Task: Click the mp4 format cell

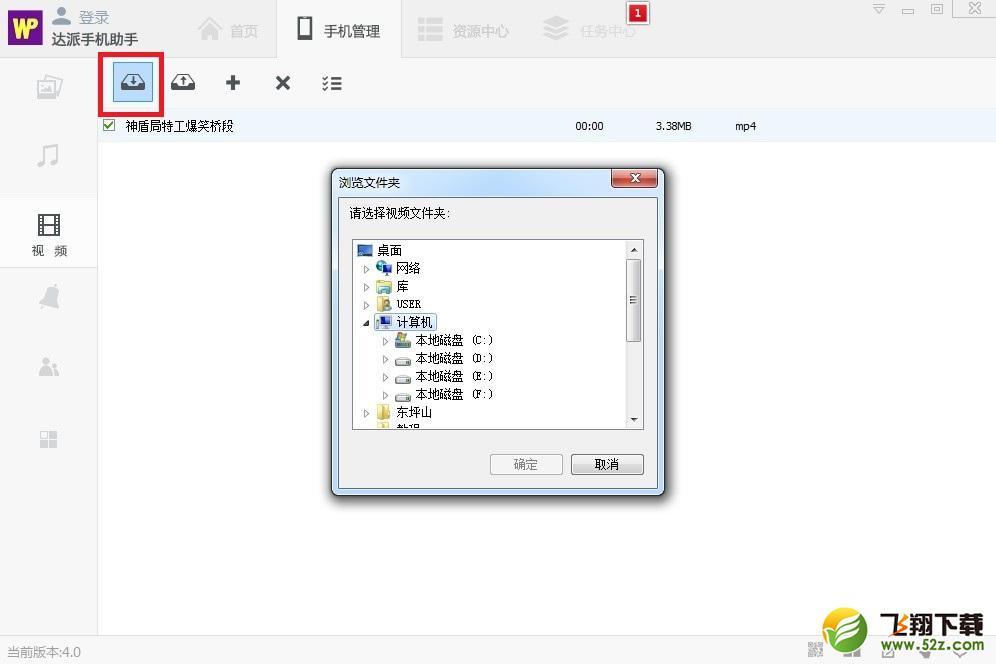Action: pos(746,126)
